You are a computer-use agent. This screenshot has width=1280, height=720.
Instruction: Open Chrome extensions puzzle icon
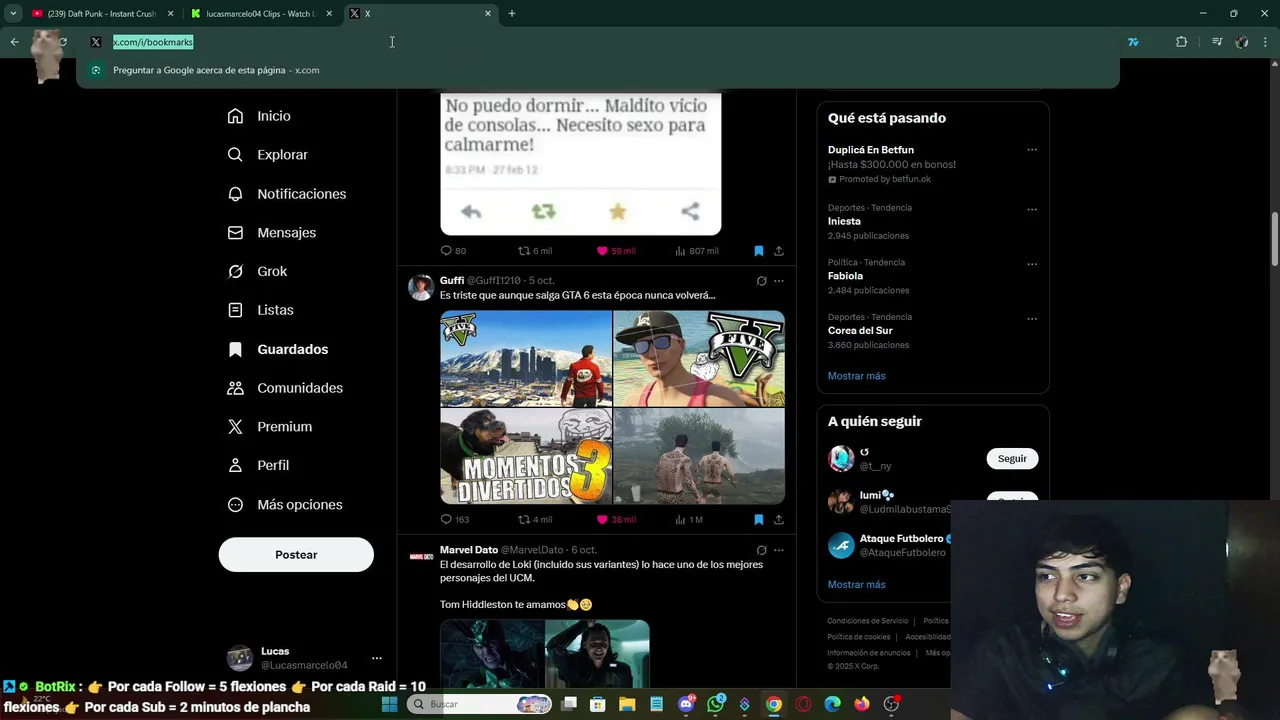1181,42
